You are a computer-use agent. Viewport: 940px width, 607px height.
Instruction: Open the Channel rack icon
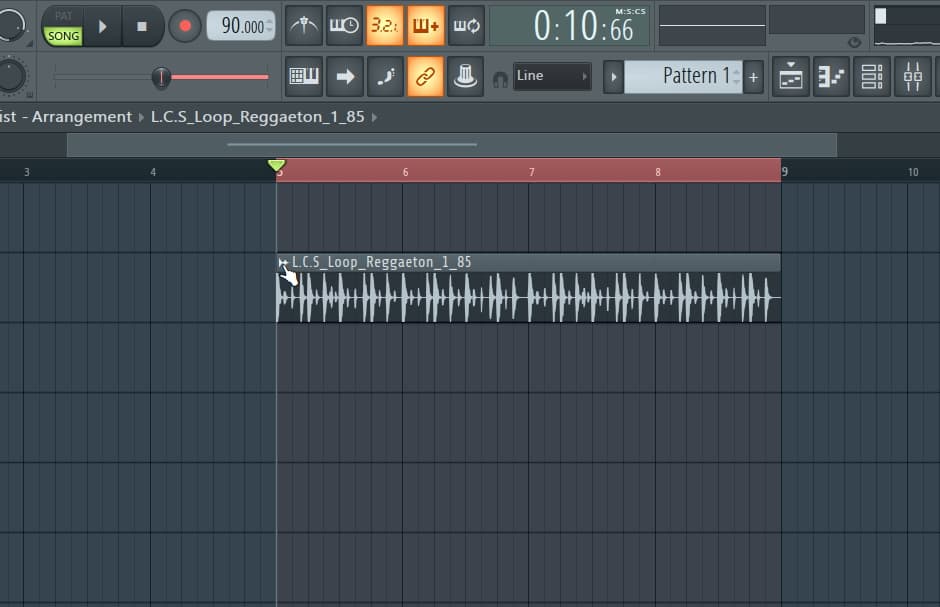(x=872, y=76)
